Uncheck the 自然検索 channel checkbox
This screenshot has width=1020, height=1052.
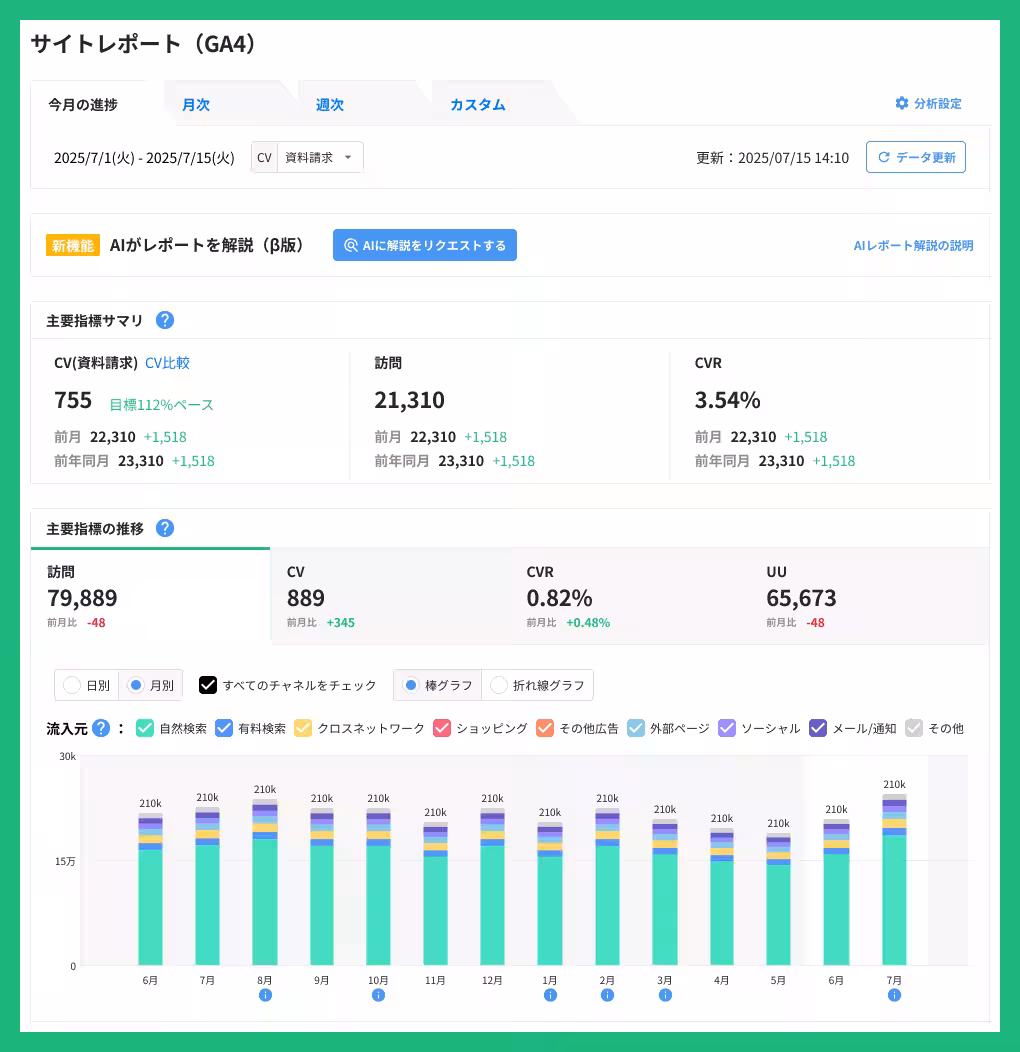coord(144,728)
